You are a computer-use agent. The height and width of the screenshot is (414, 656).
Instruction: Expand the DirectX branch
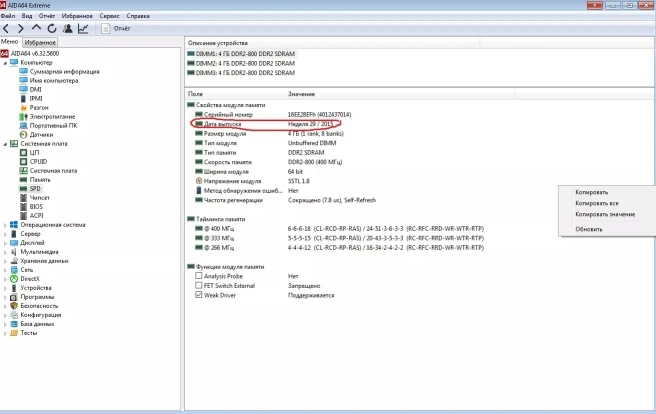(5, 279)
